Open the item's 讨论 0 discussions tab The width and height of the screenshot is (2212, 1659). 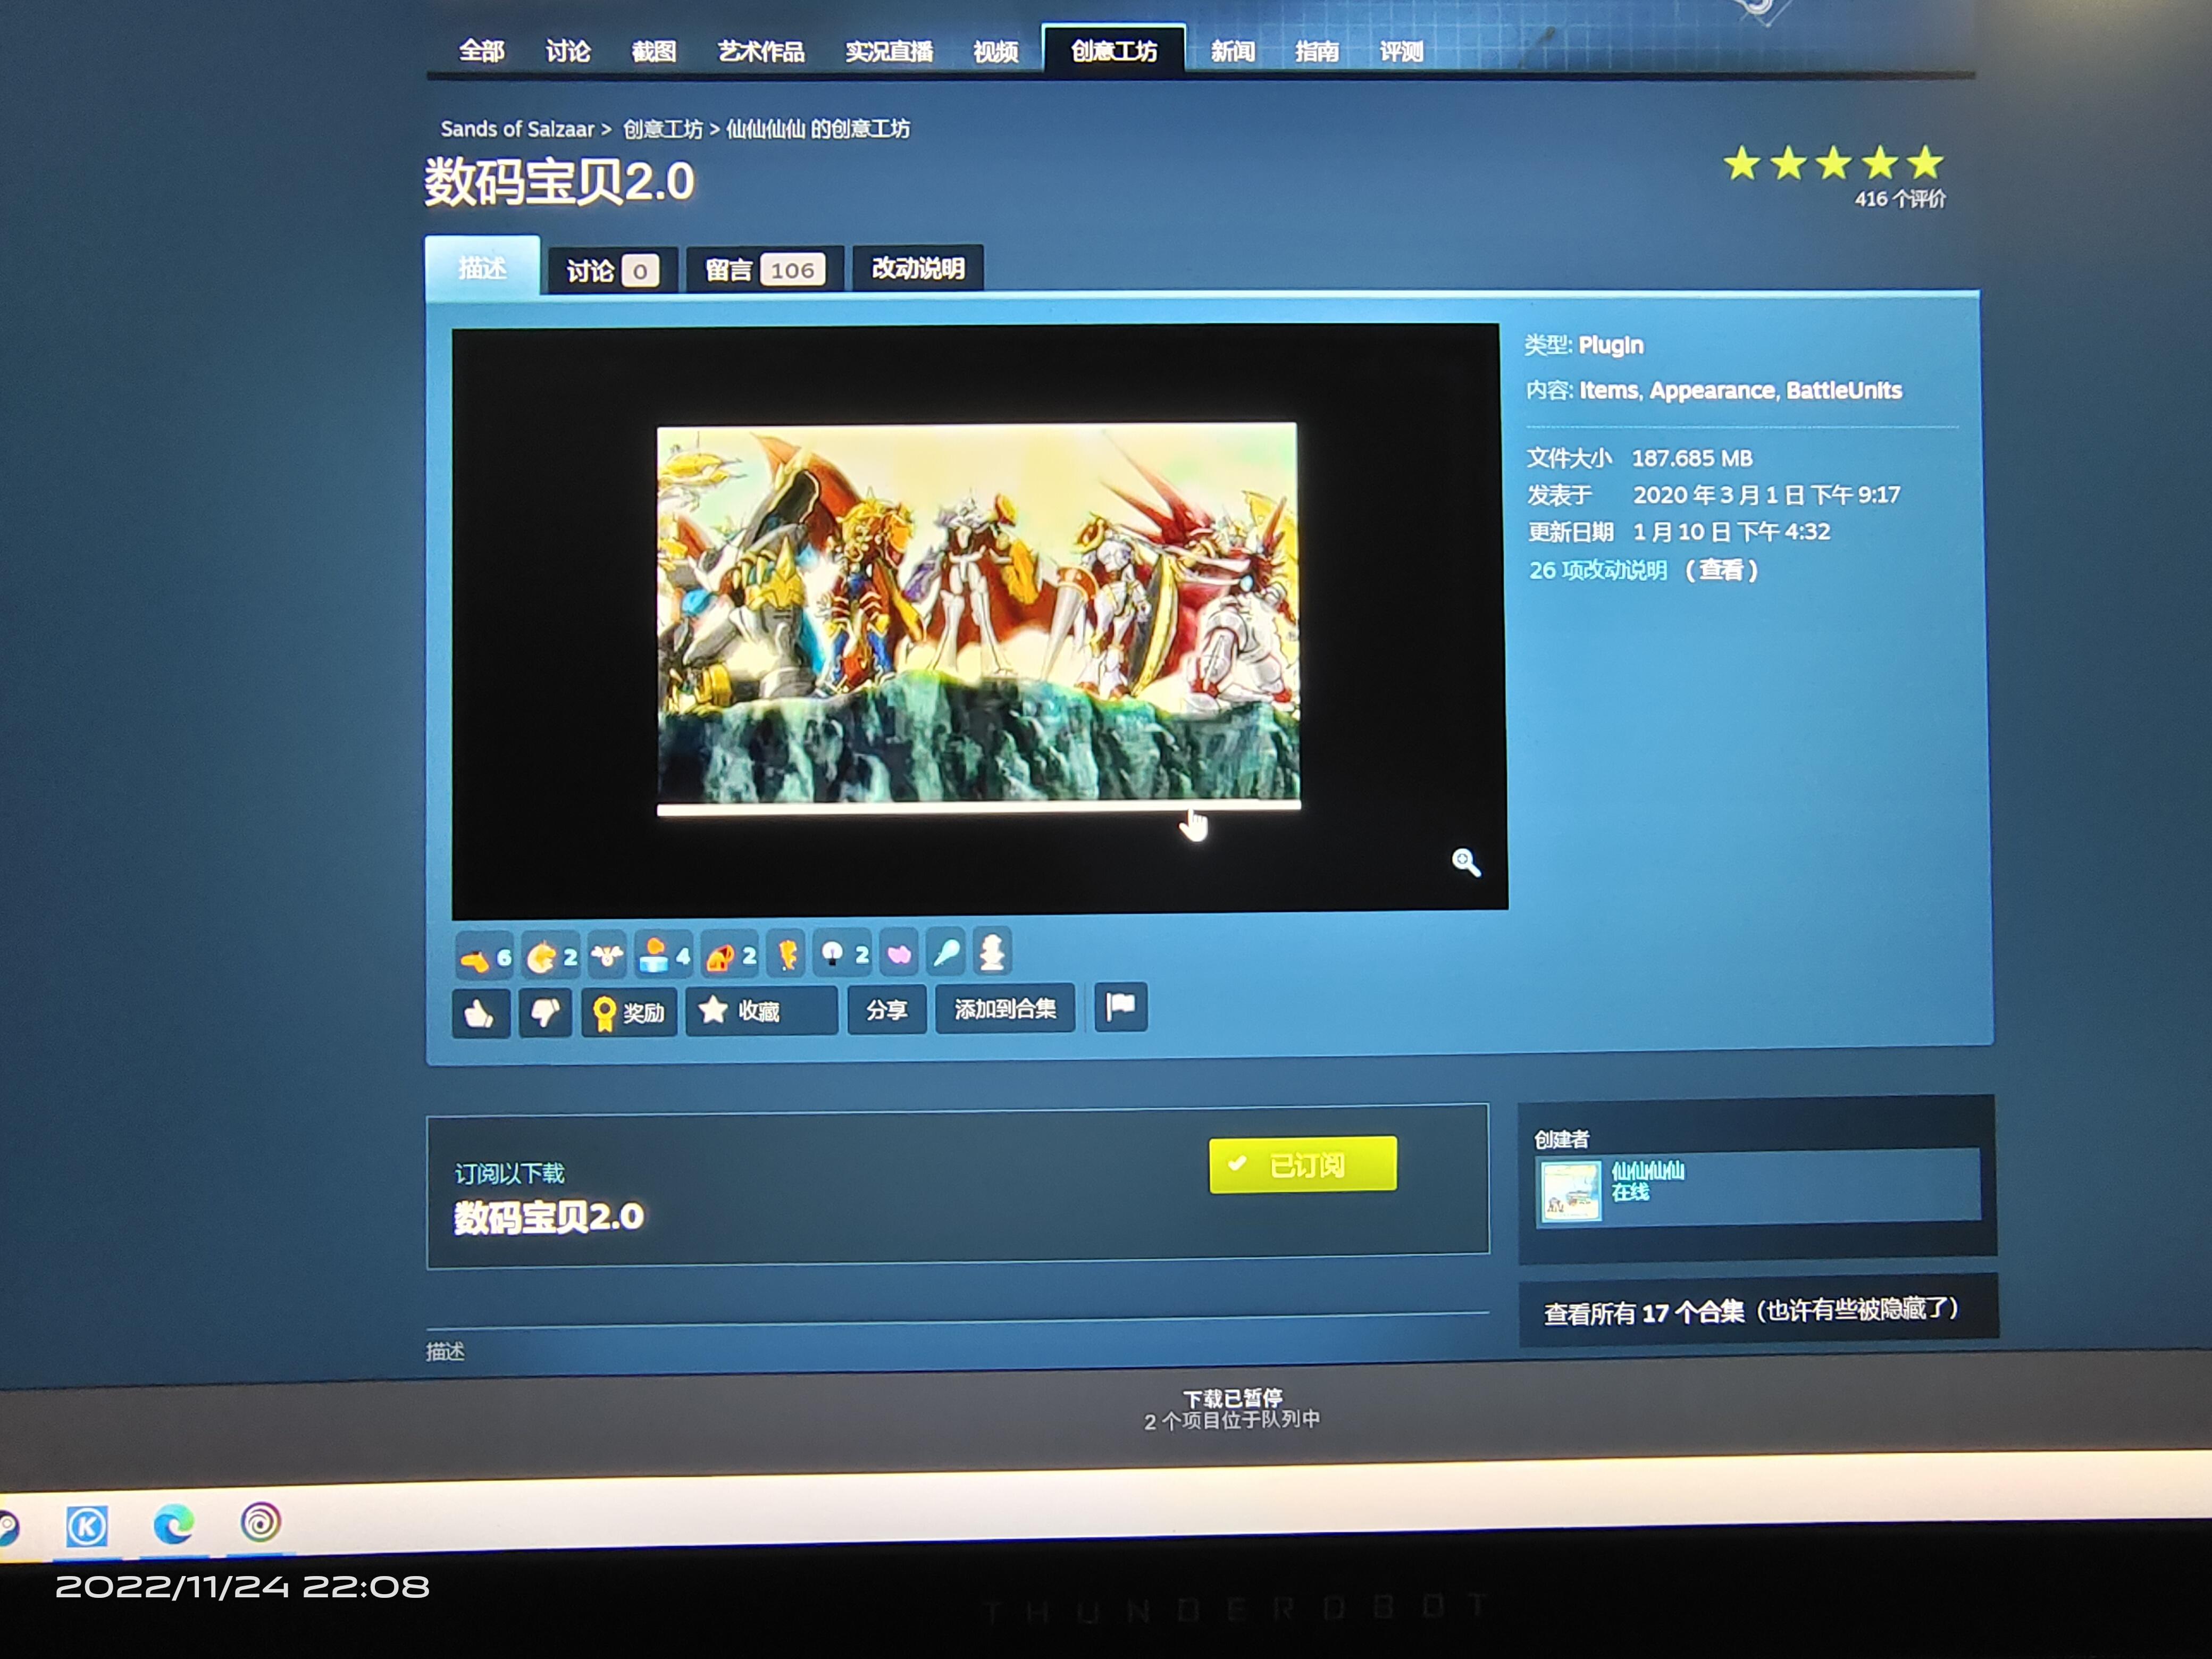tap(612, 270)
